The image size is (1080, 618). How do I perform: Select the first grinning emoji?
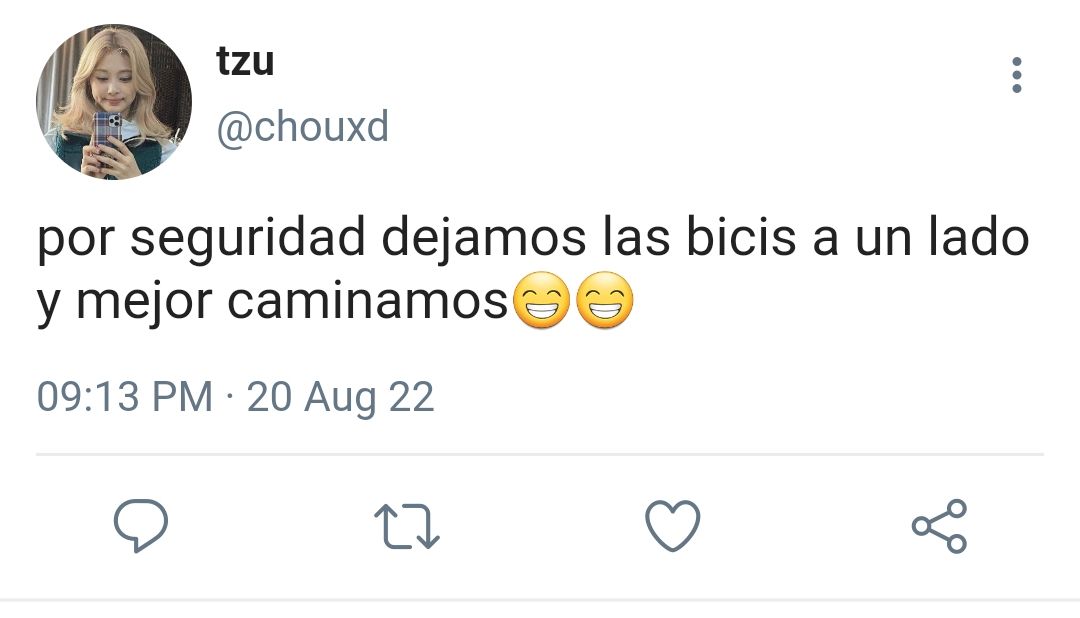pos(543,300)
